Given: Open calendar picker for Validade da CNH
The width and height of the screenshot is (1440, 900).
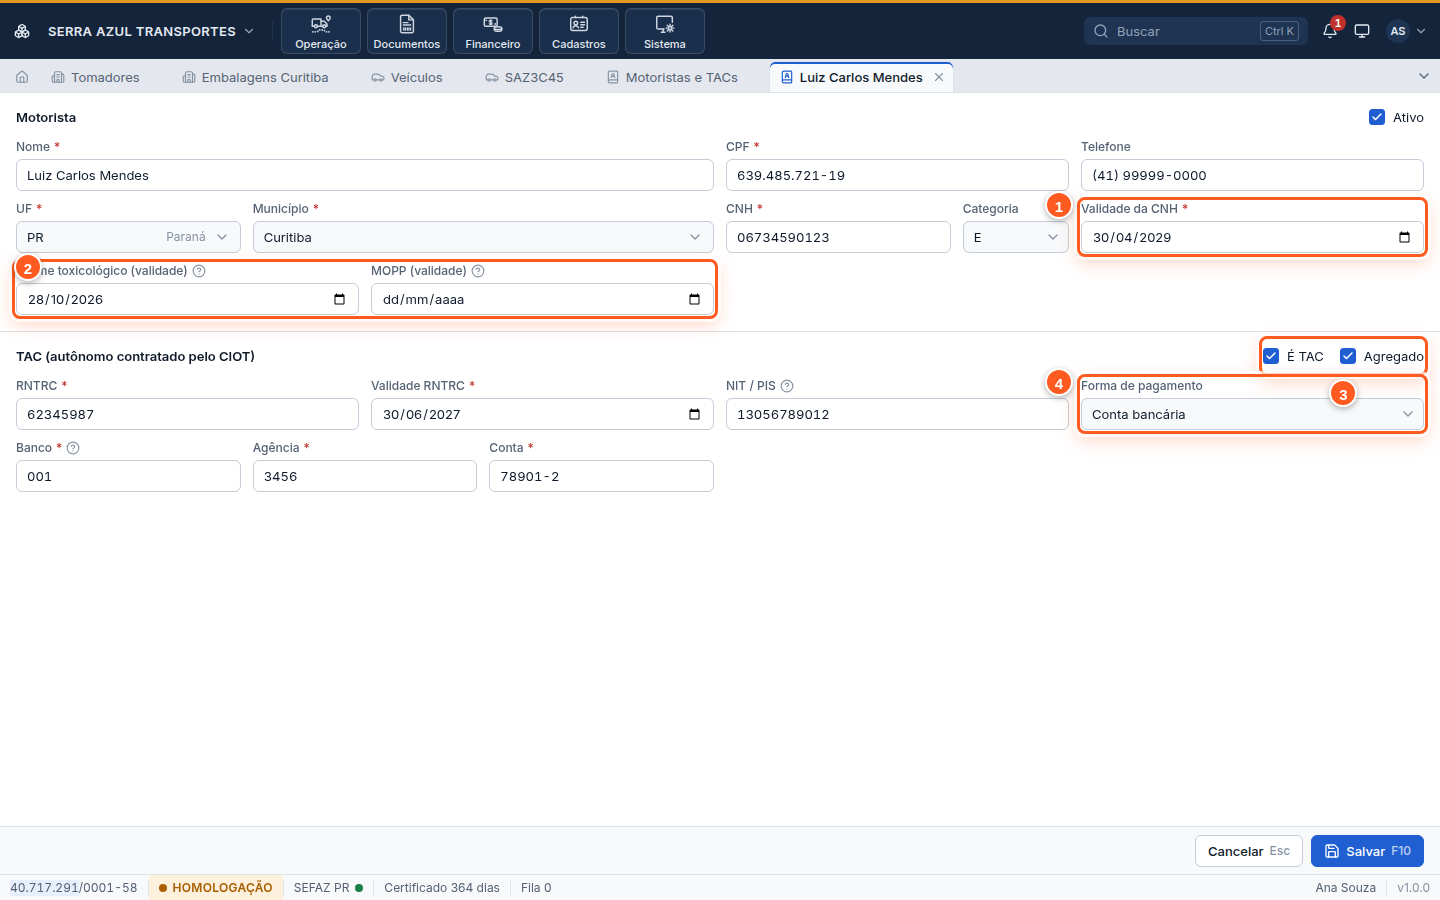Looking at the screenshot, I should [x=1404, y=237].
